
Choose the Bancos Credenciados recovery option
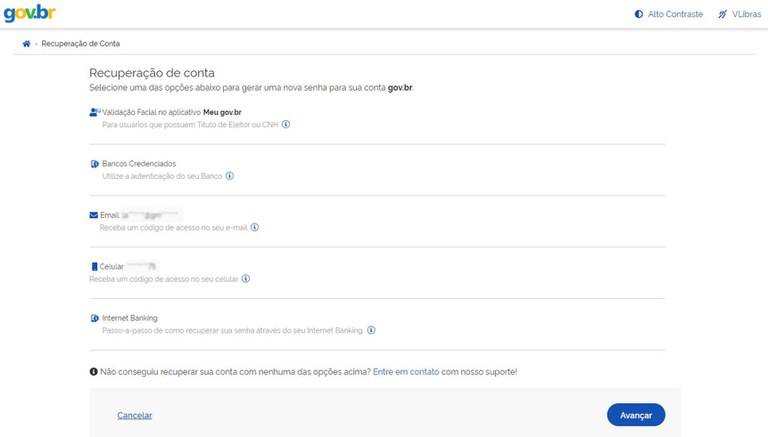point(137,163)
